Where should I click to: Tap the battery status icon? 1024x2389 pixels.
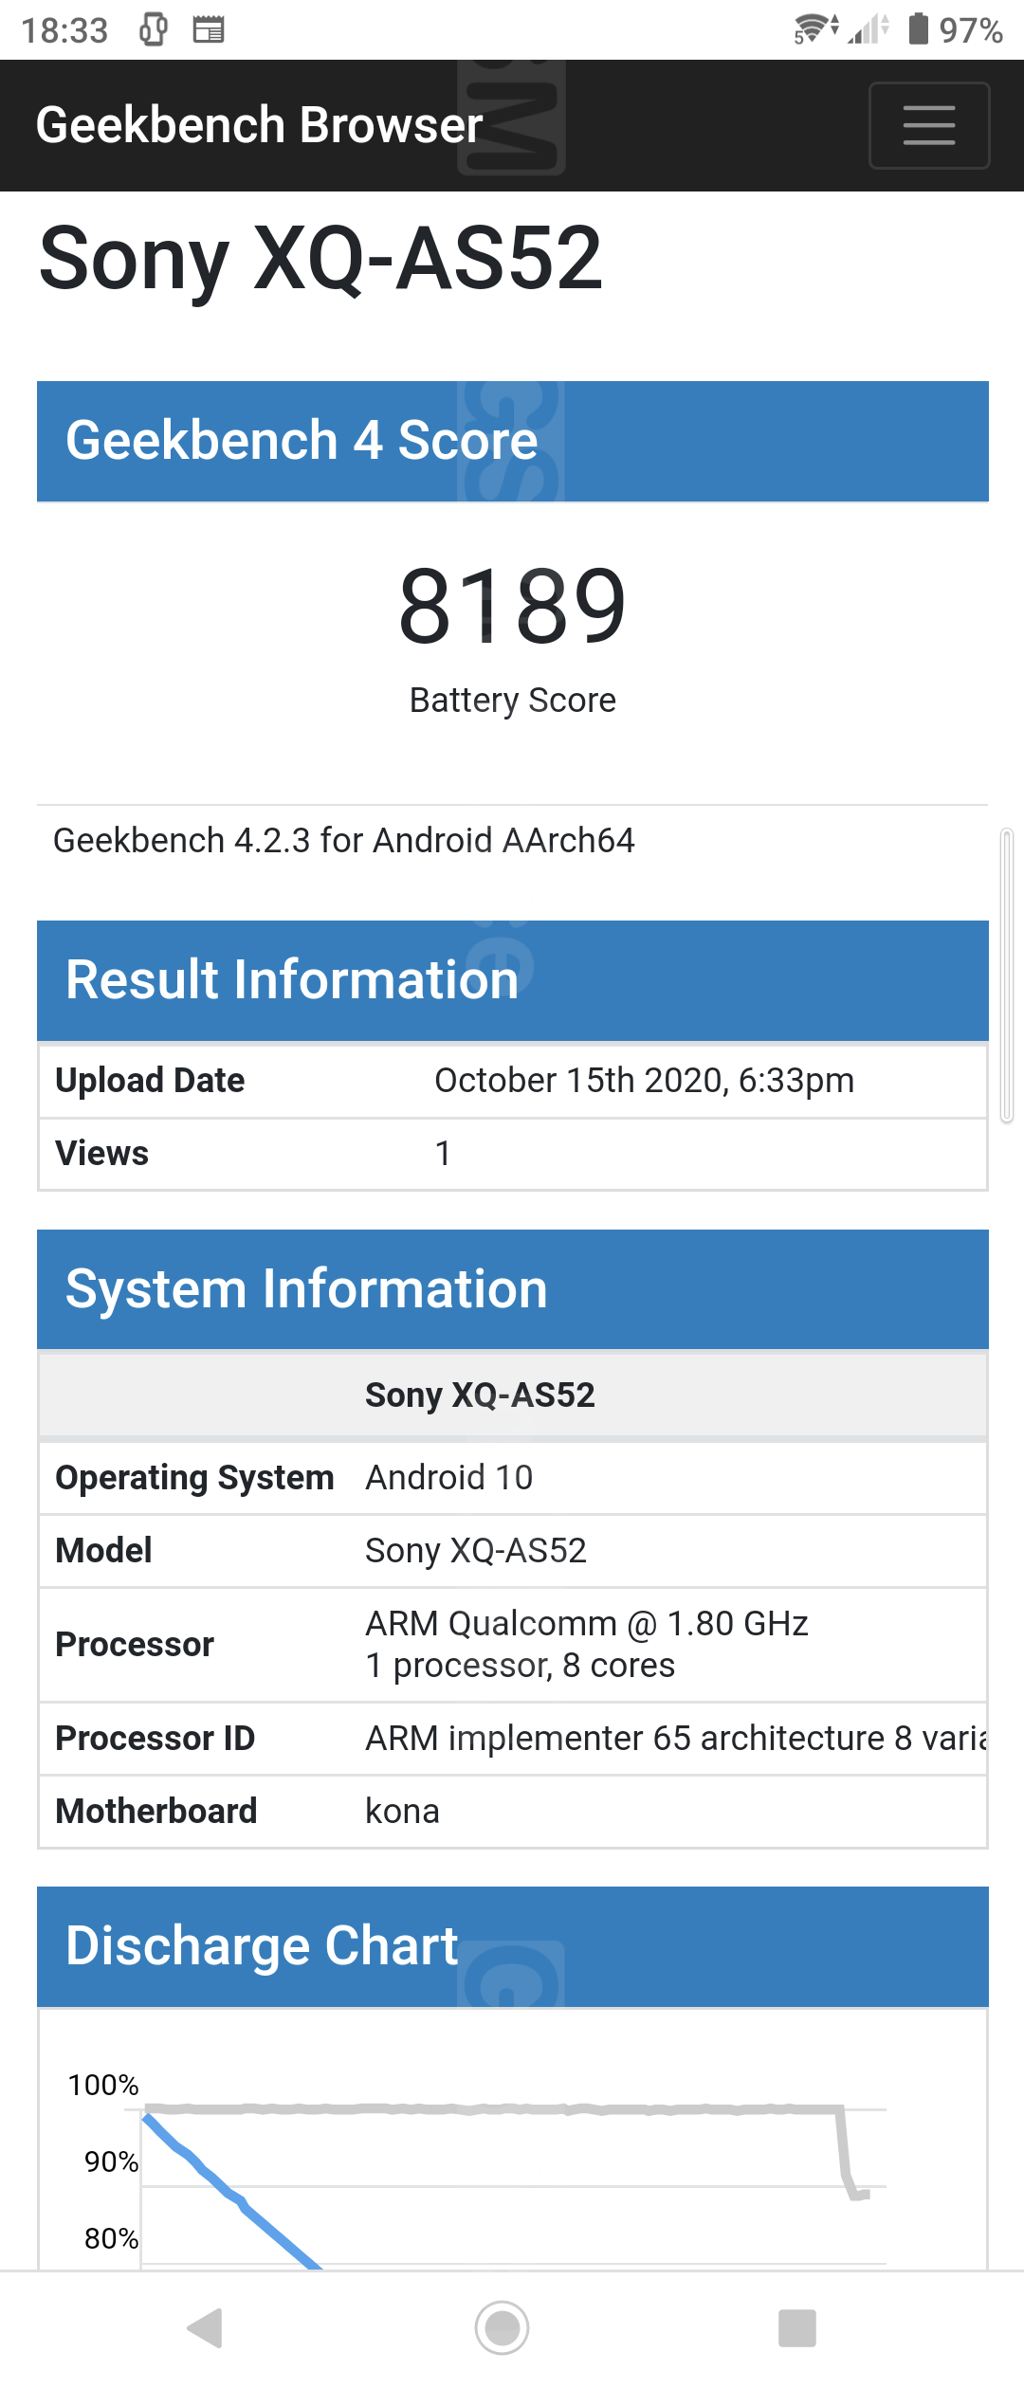(917, 29)
